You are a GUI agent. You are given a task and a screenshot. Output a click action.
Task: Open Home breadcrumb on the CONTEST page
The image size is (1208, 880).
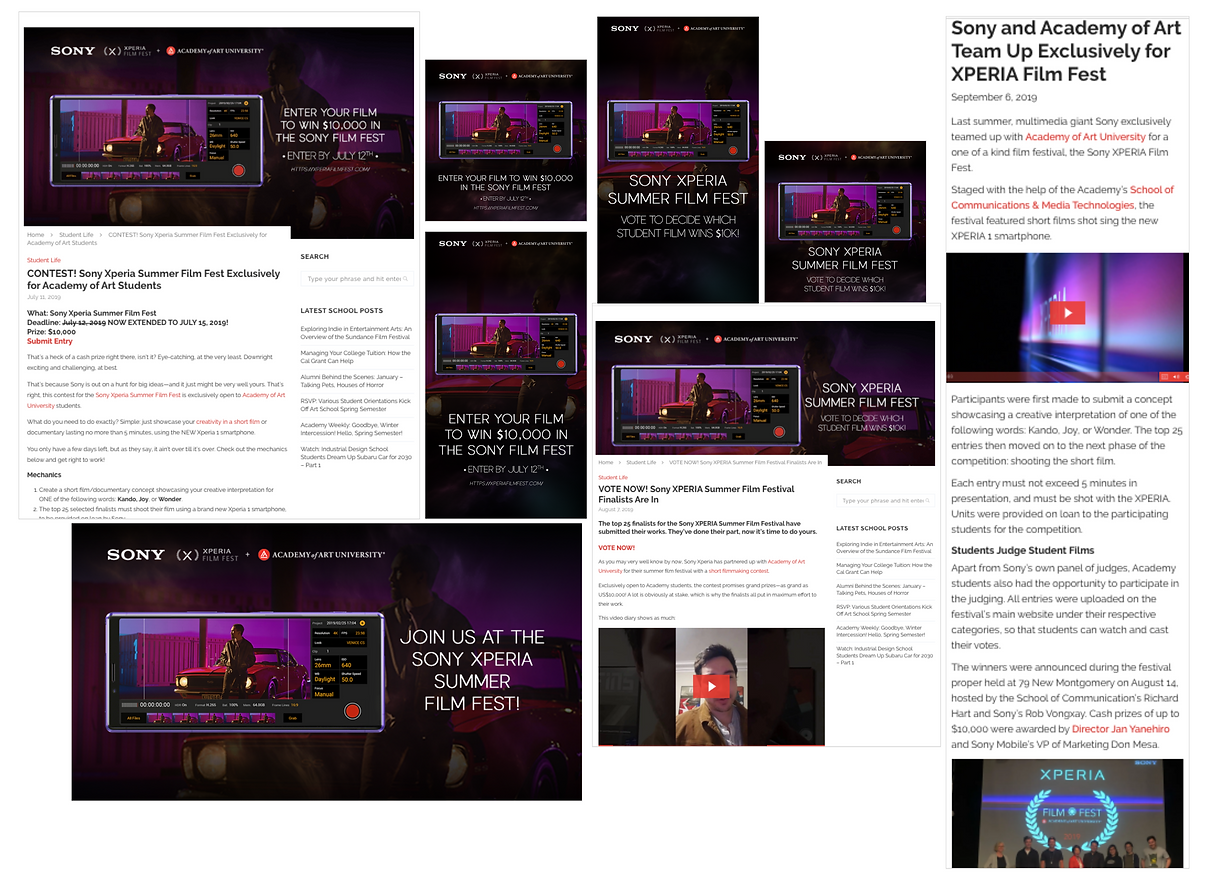(36, 235)
